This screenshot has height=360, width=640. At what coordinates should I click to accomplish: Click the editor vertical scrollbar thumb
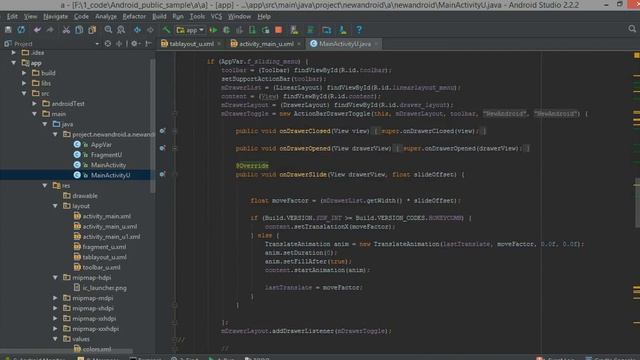tap(637, 203)
